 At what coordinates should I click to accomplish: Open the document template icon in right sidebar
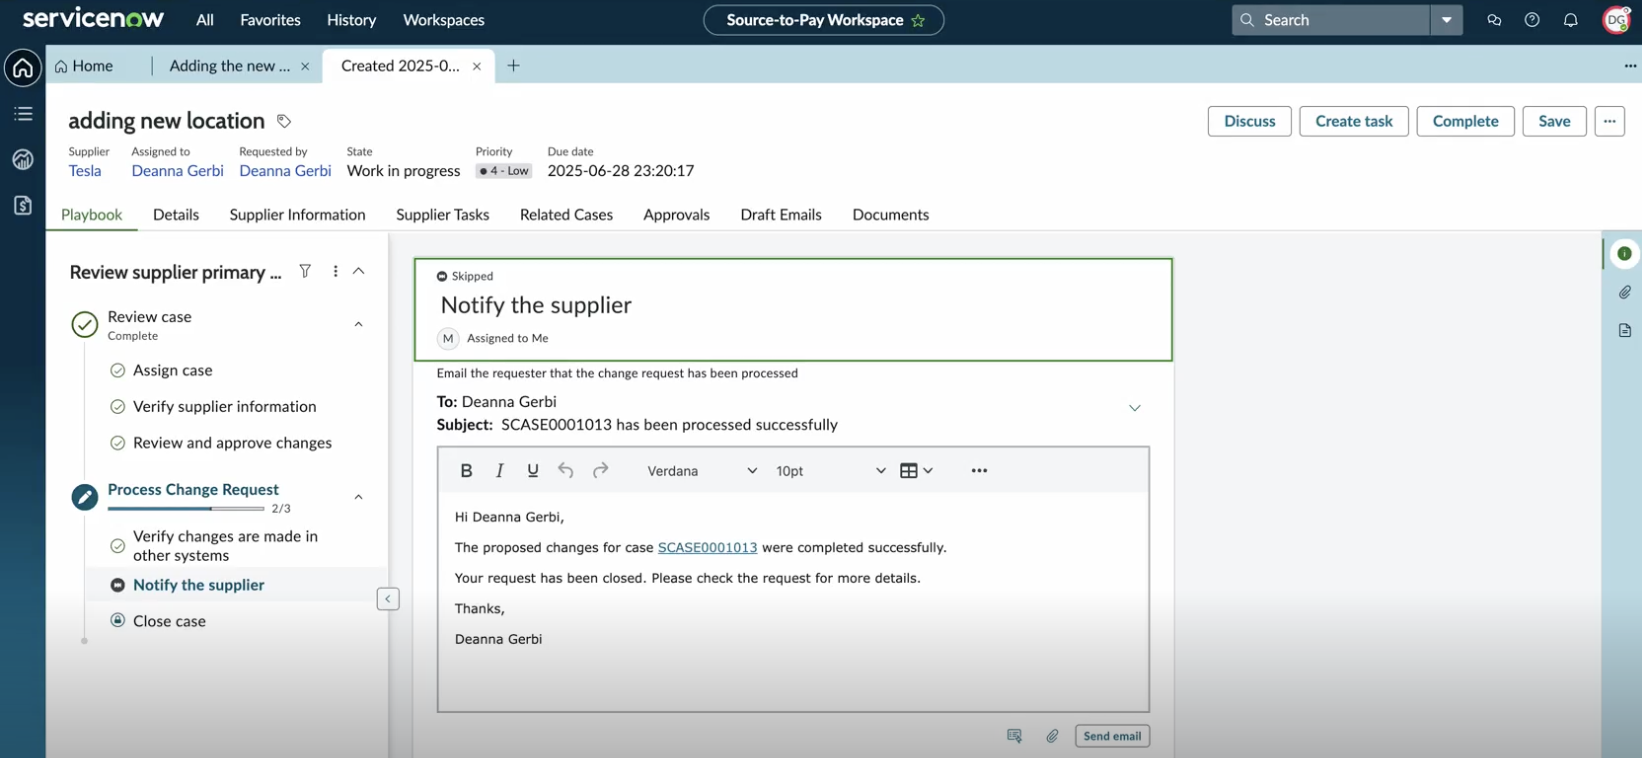click(x=1625, y=330)
